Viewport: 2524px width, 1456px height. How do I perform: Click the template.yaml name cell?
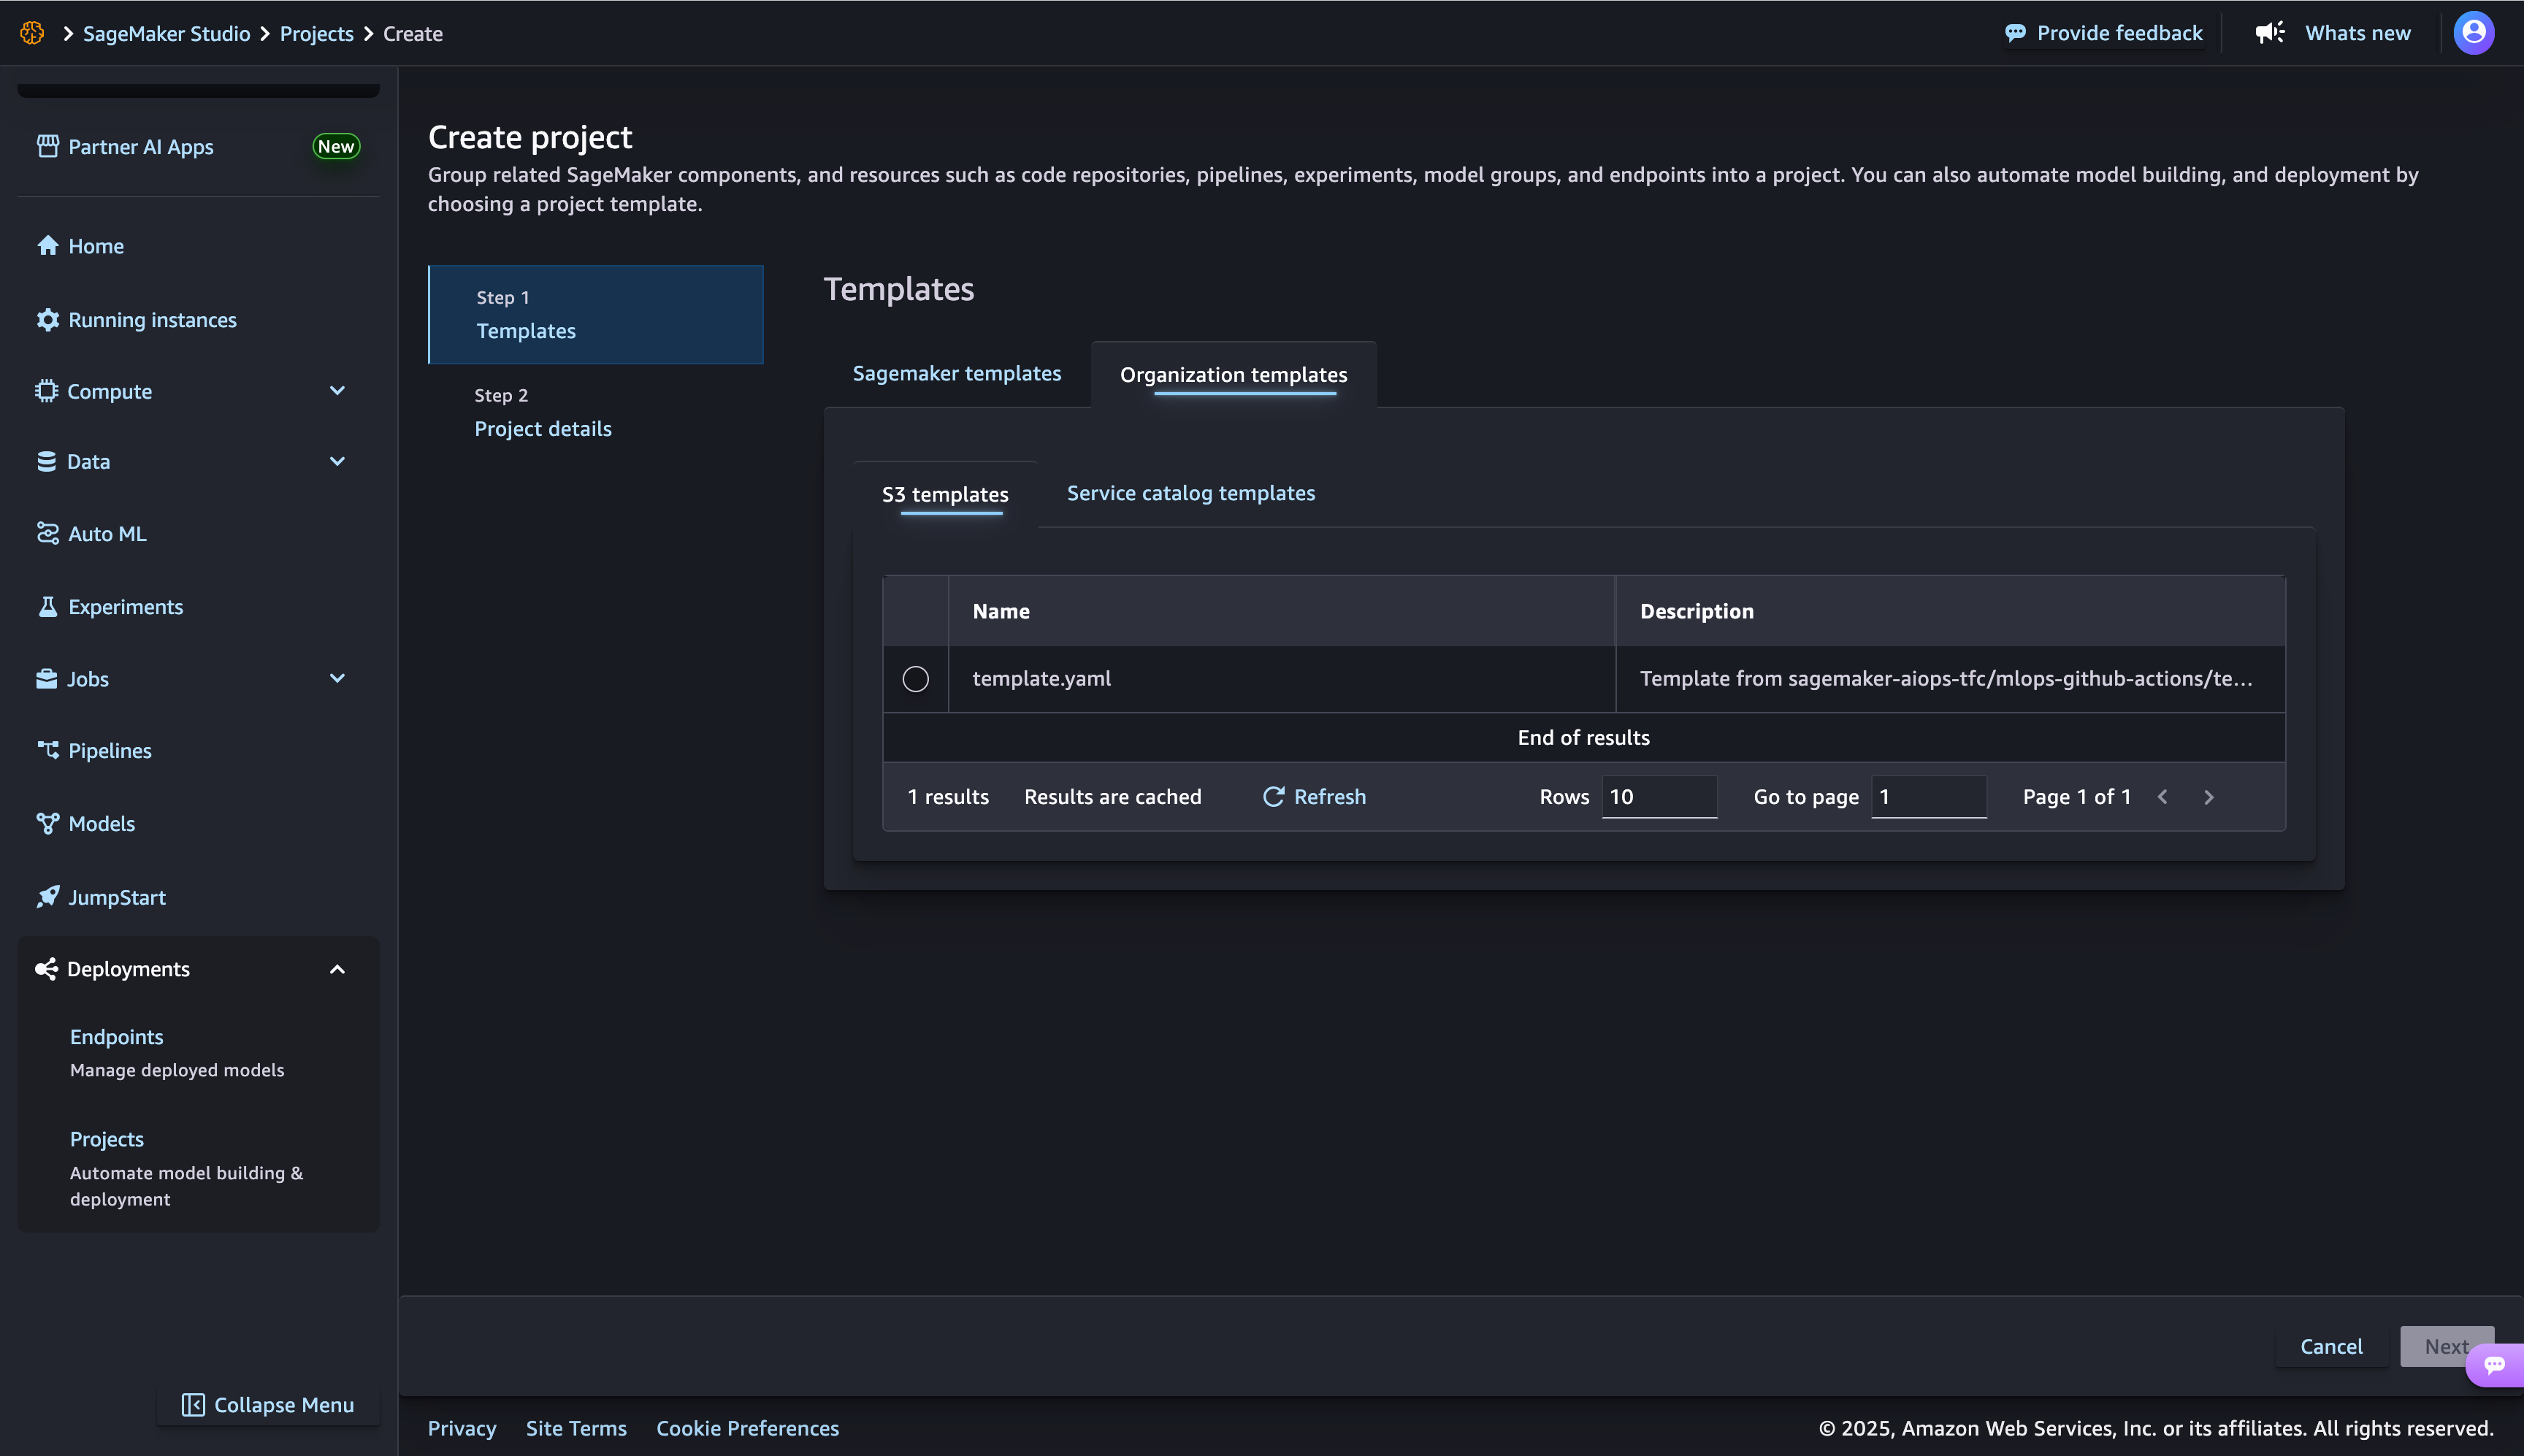tap(1281, 679)
